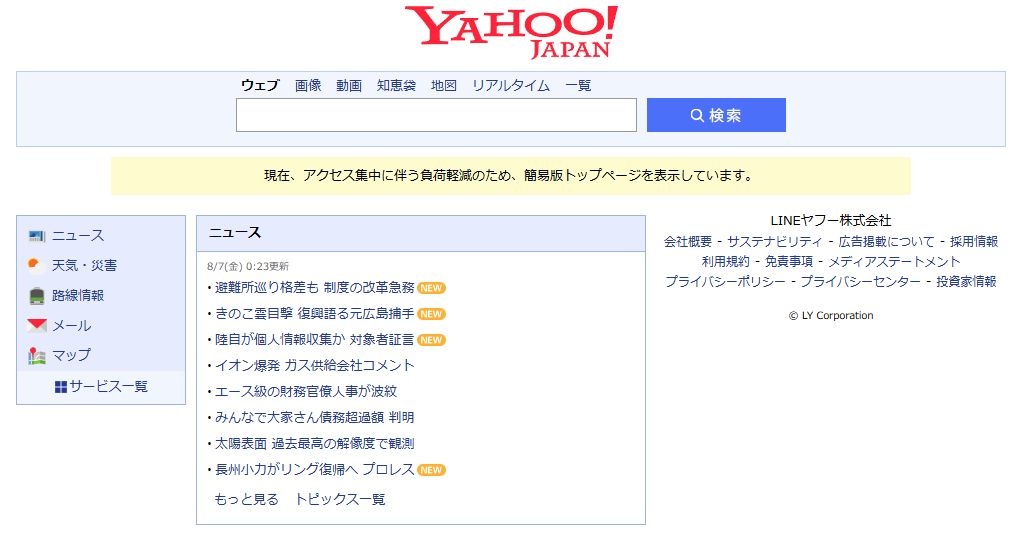Viewport: 1033px width, 536px height.
Task: Open 免責事項 footer link
Action: (789, 261)
